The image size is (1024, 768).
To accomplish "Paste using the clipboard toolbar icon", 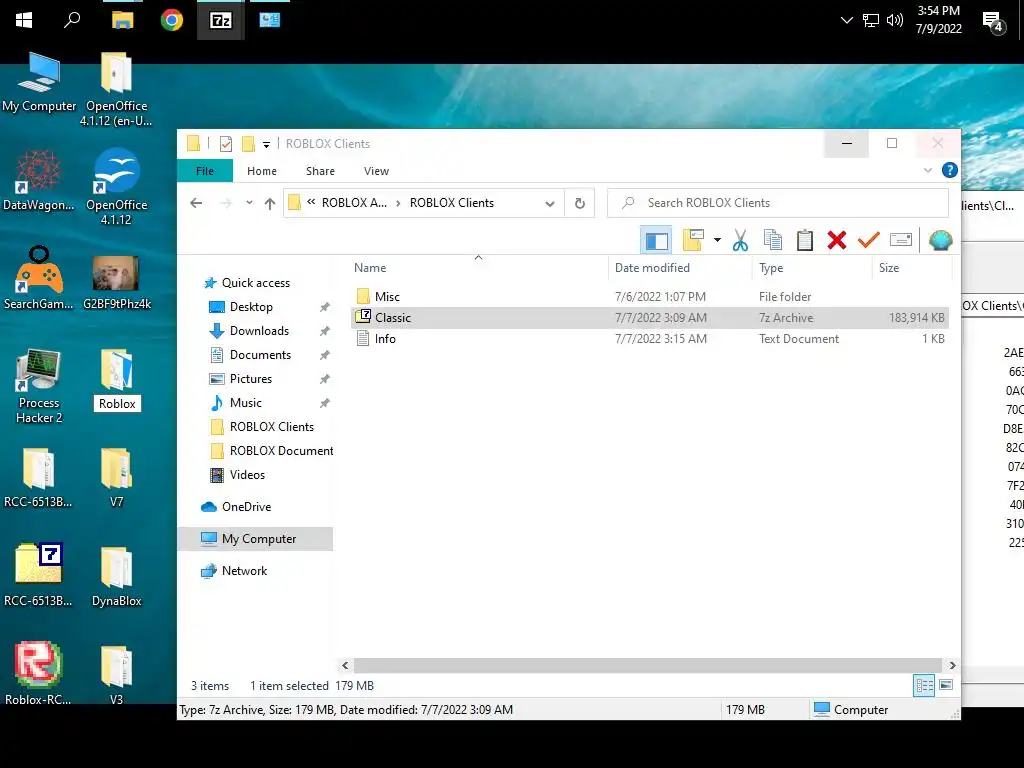I will coord(805,240).
